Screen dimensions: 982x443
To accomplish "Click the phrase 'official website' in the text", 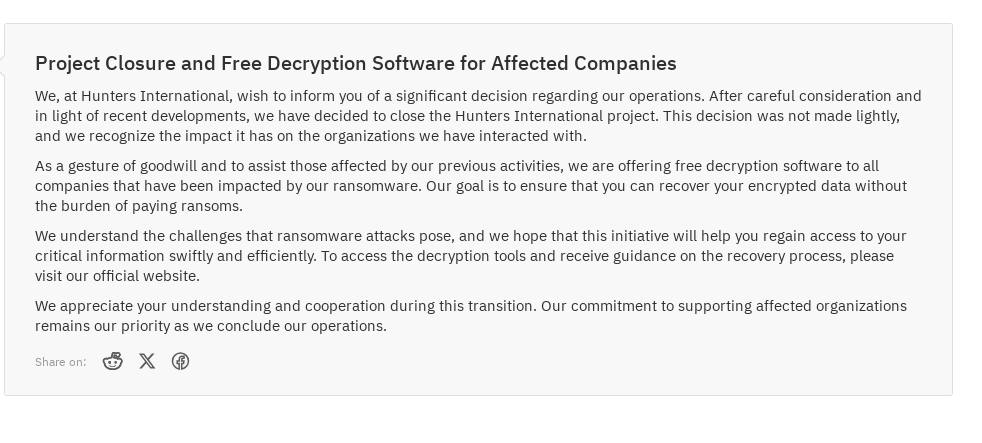I will tap(145, 276).
